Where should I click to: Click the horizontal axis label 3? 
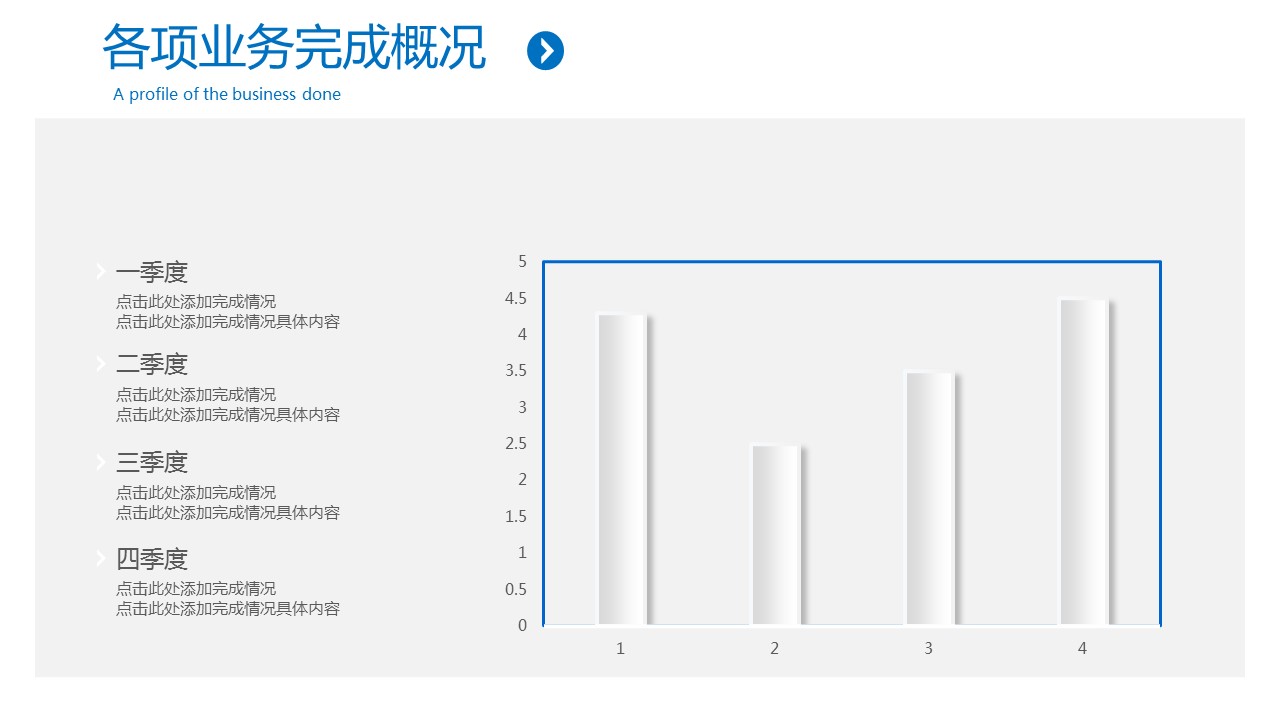(928, 649)
